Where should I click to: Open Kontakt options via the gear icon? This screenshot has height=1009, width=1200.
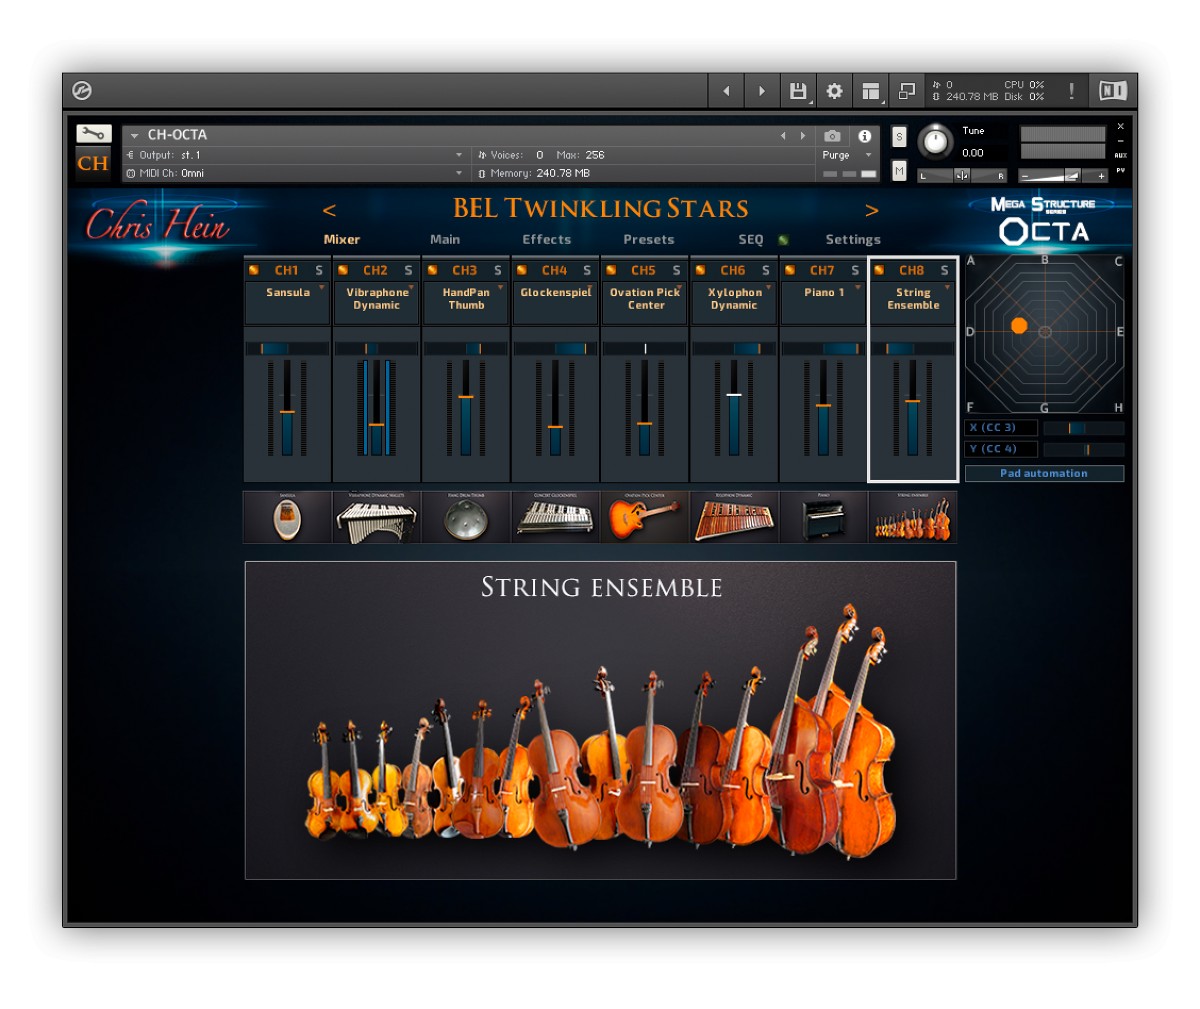point(835,90)
